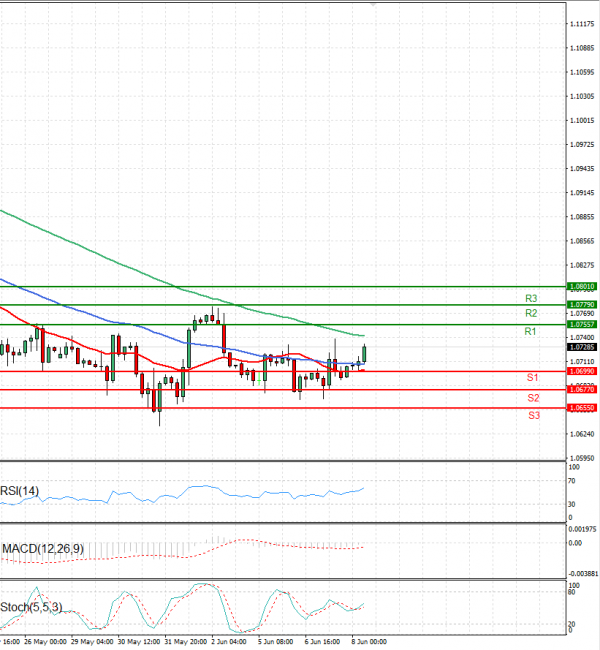
Task: Select the 1.07790 price tag
Action: click(x=582, y=305)
